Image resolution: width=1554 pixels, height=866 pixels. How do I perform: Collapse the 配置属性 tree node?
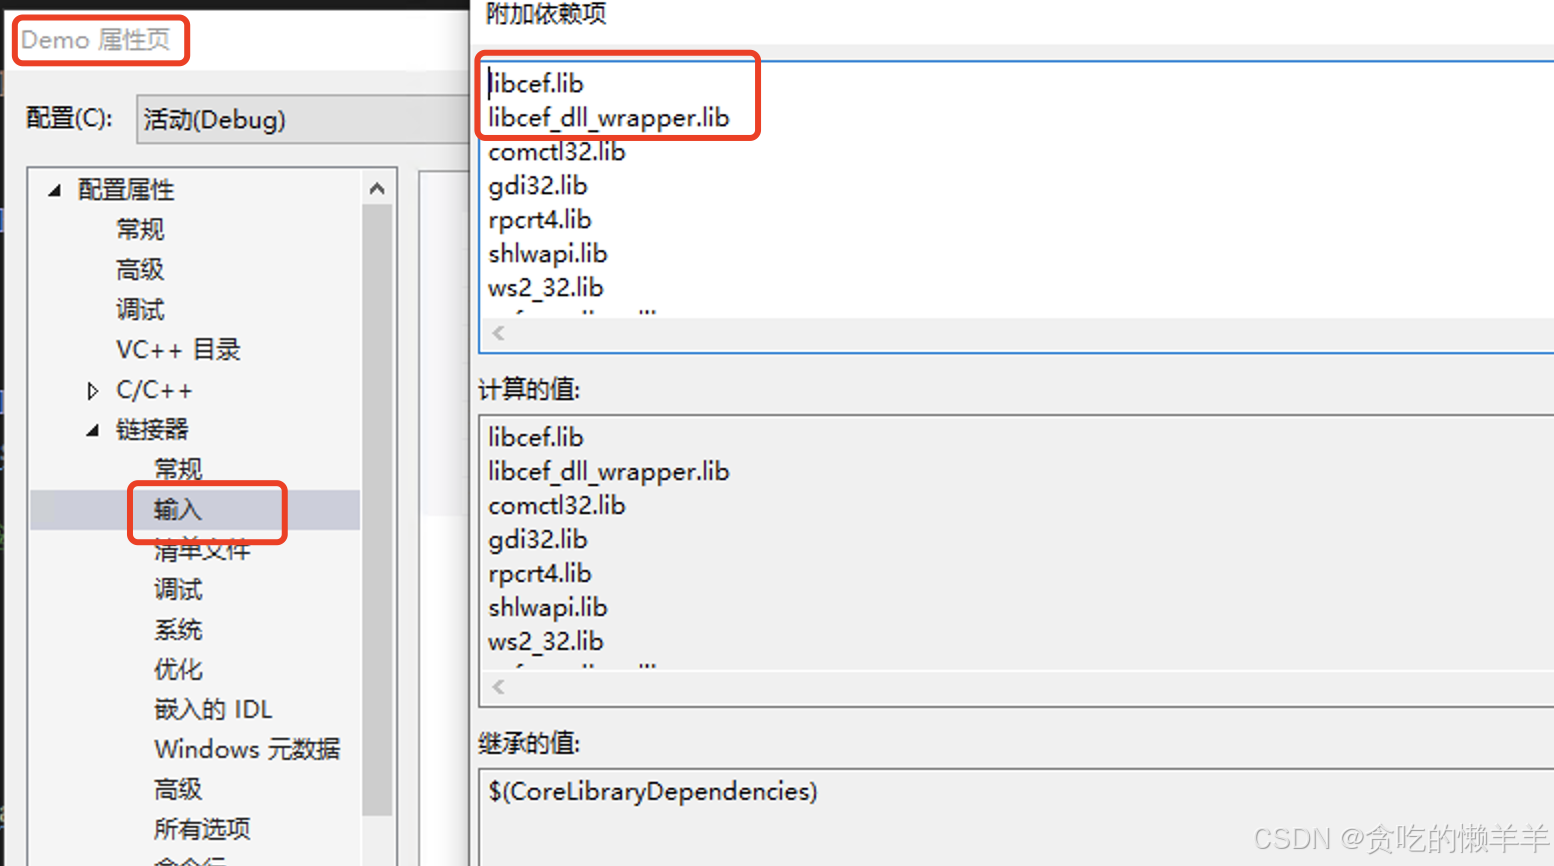[56, 190]
